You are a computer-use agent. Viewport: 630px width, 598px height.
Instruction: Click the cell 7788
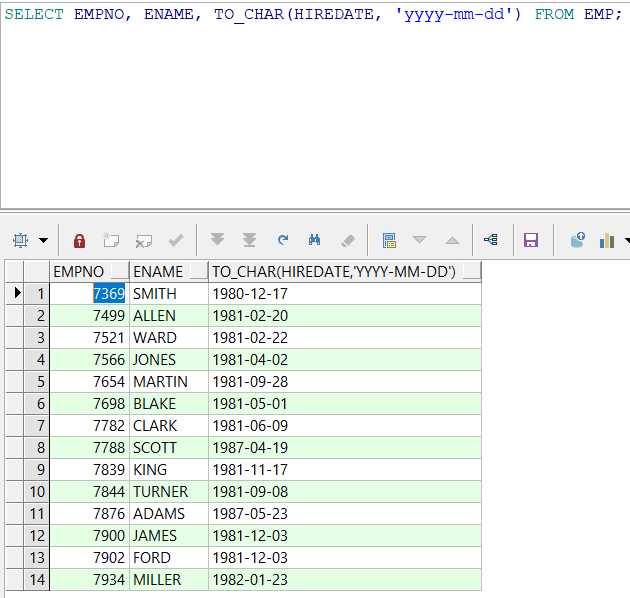point(90,448)
